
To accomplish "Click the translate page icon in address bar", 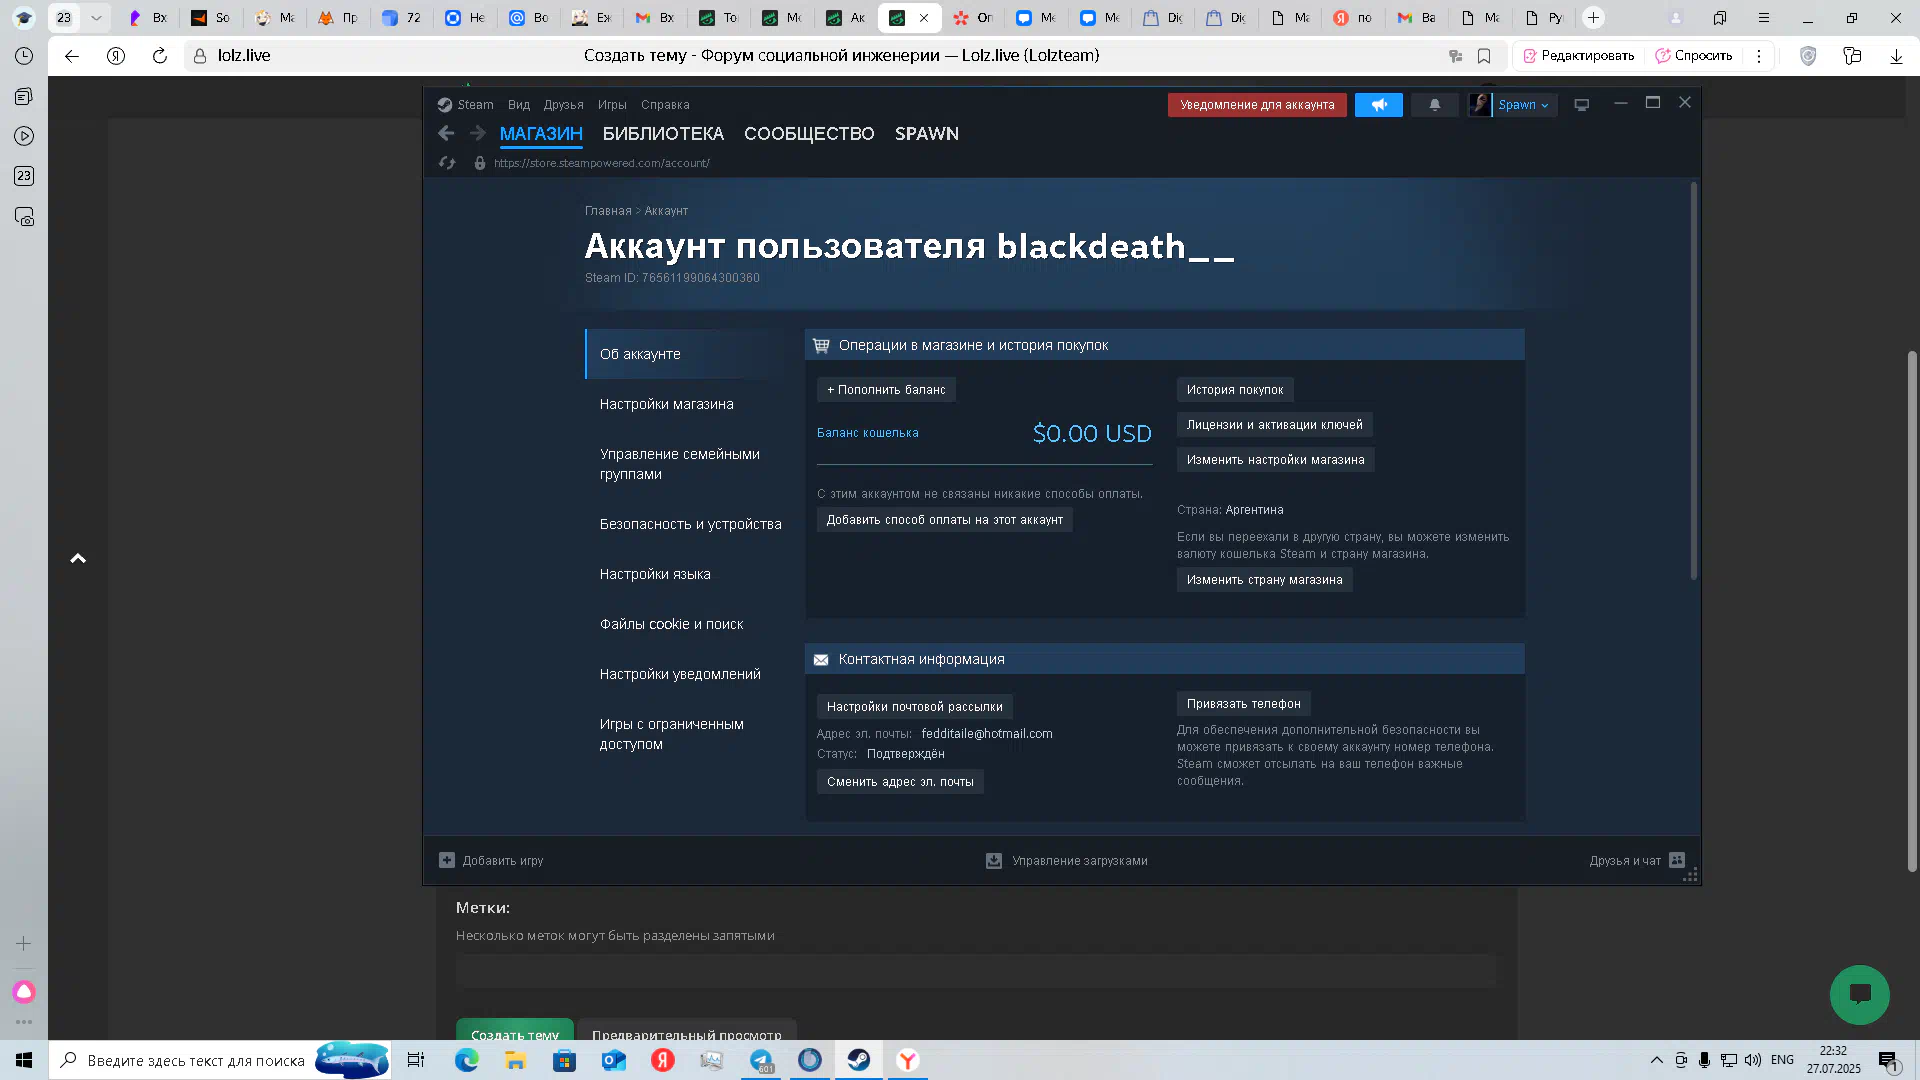I will [x=1456, y=56].
